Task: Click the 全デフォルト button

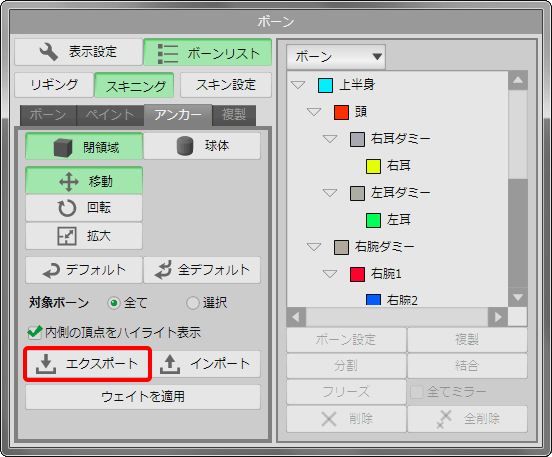Action: click(x=202, y=270)
